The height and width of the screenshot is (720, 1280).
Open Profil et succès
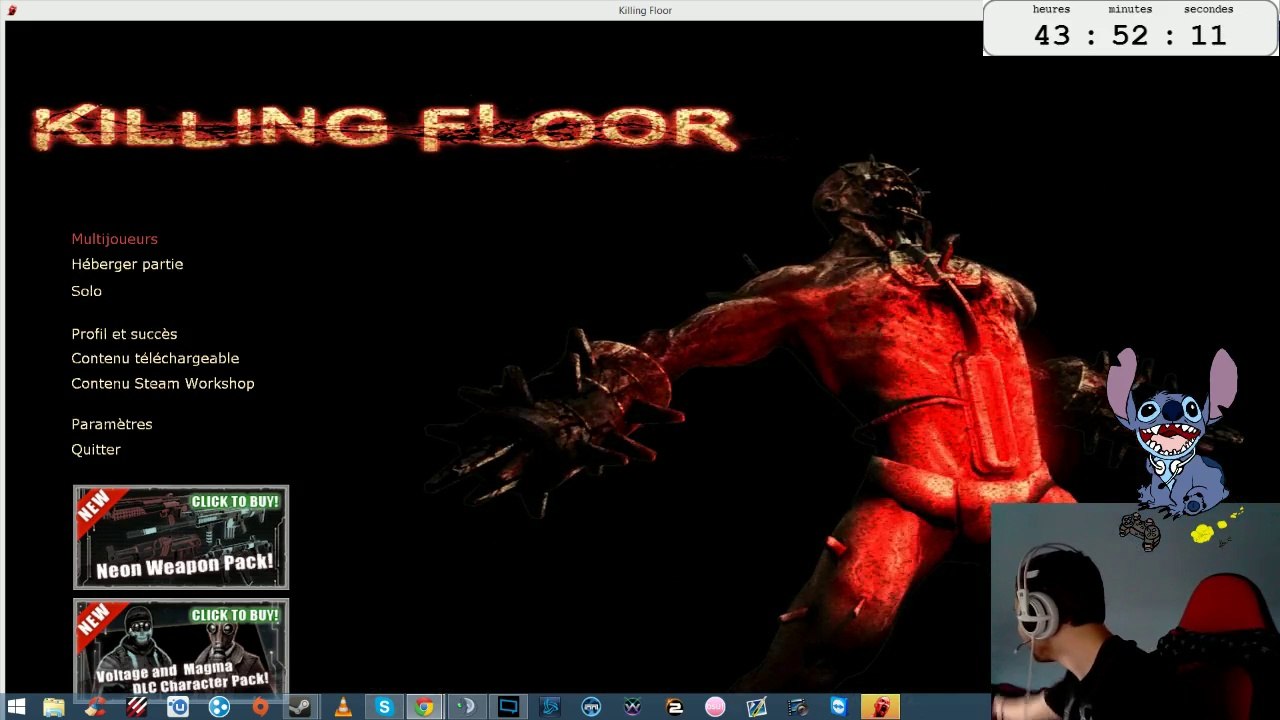pos(124,334)
